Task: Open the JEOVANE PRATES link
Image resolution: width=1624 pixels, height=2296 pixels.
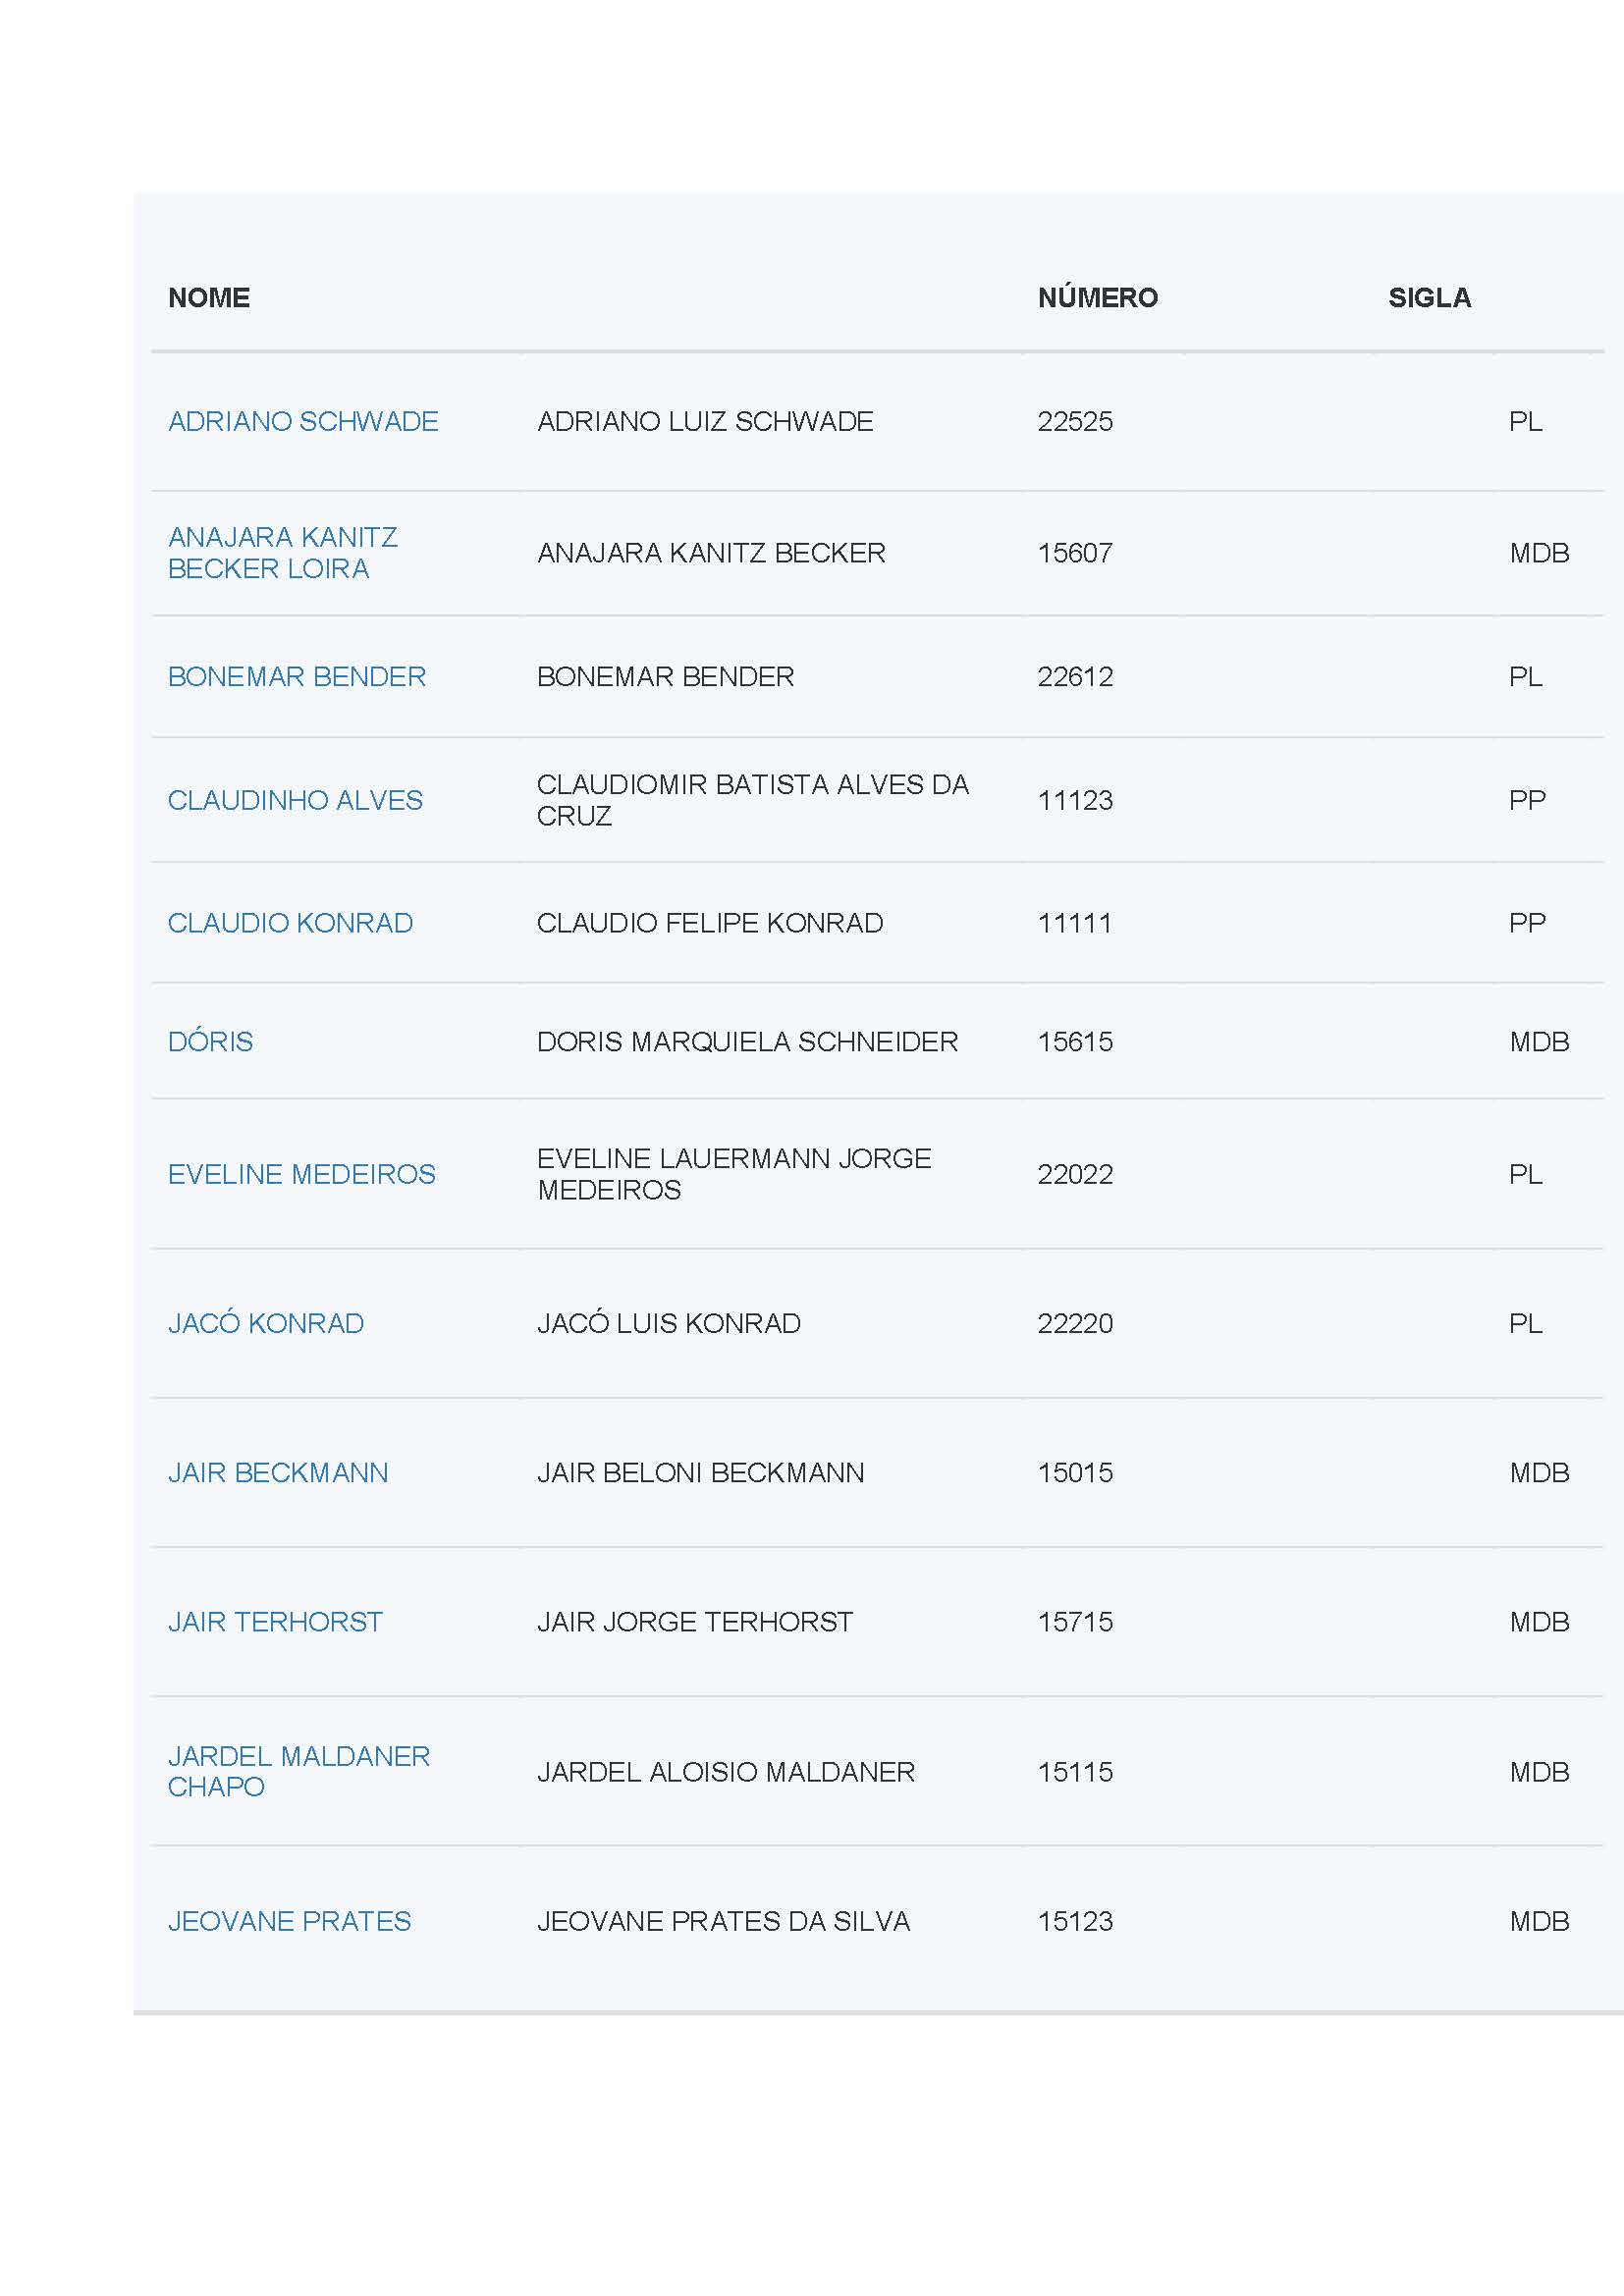Action: [x=290, y=1921]
